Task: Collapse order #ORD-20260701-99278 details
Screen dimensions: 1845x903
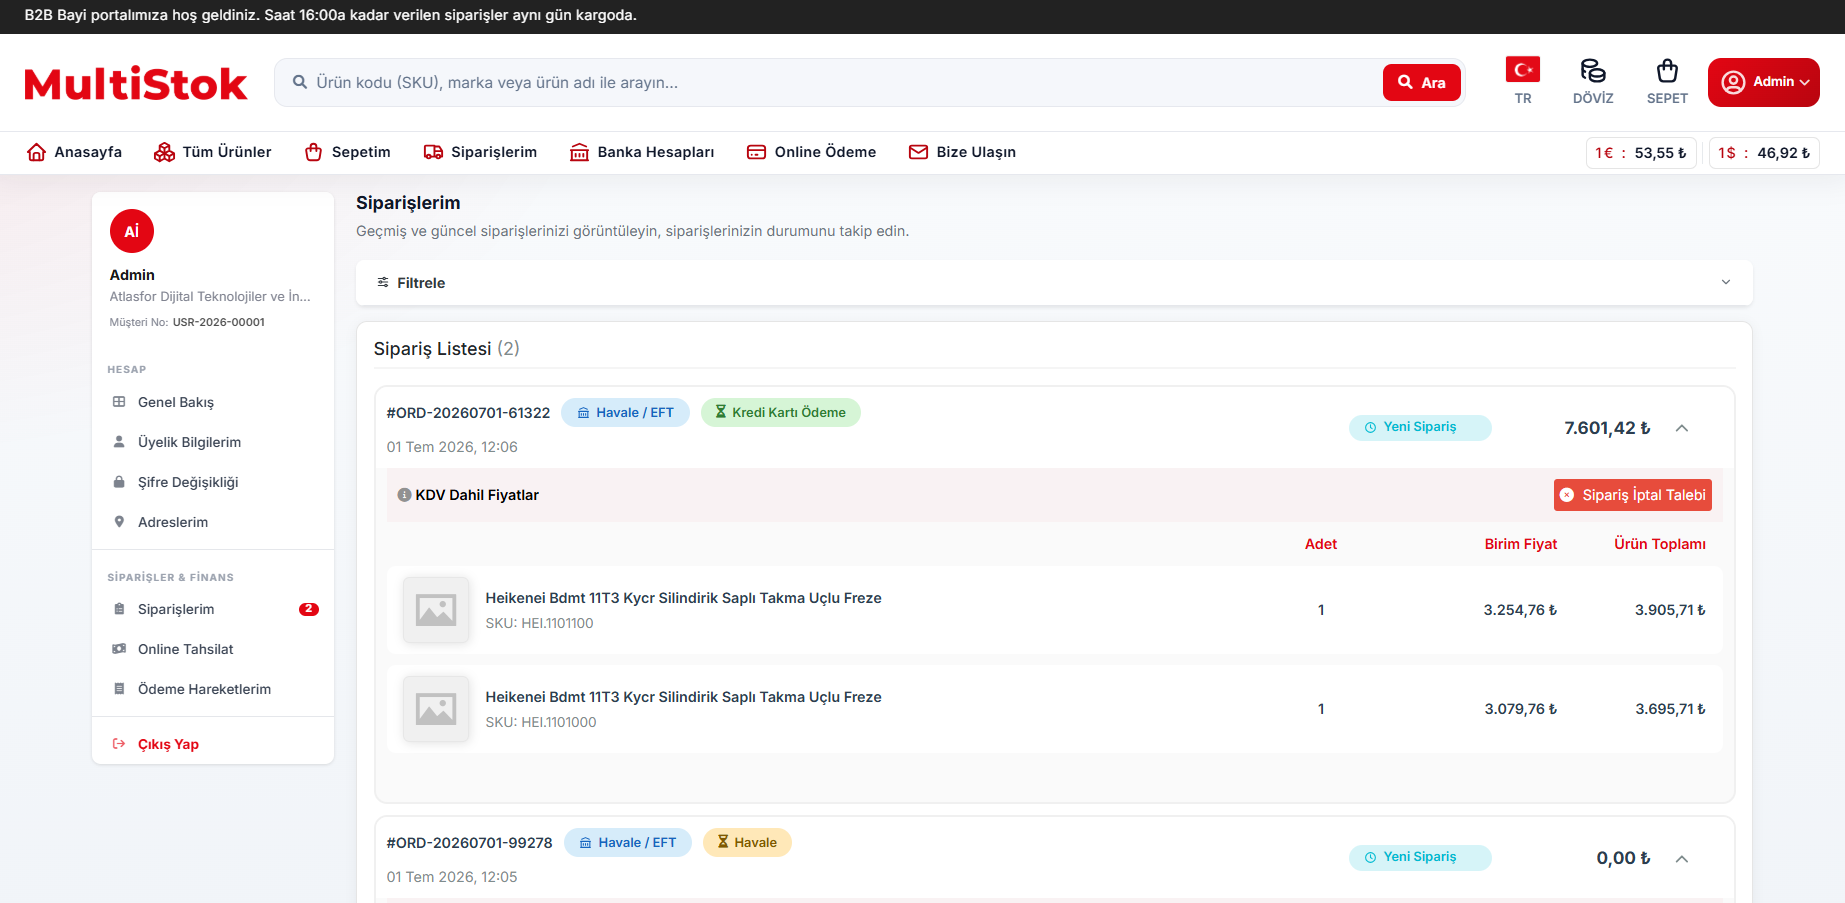Action: coord(1682,858)
